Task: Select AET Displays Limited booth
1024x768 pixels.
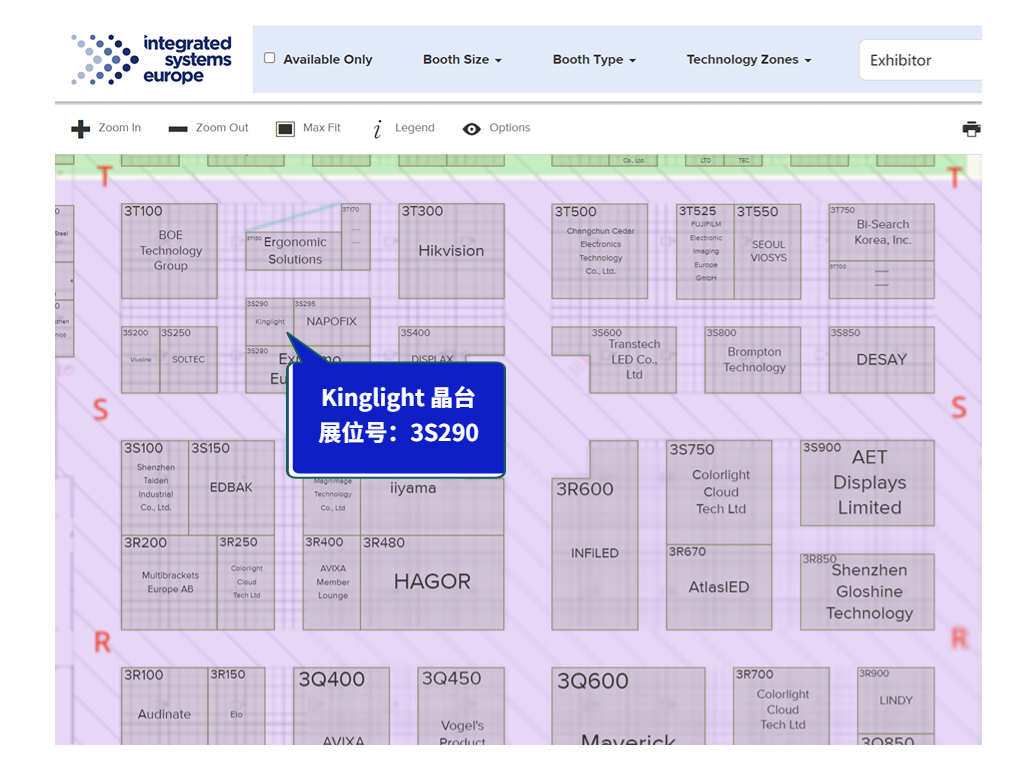Action: [868, 483]
